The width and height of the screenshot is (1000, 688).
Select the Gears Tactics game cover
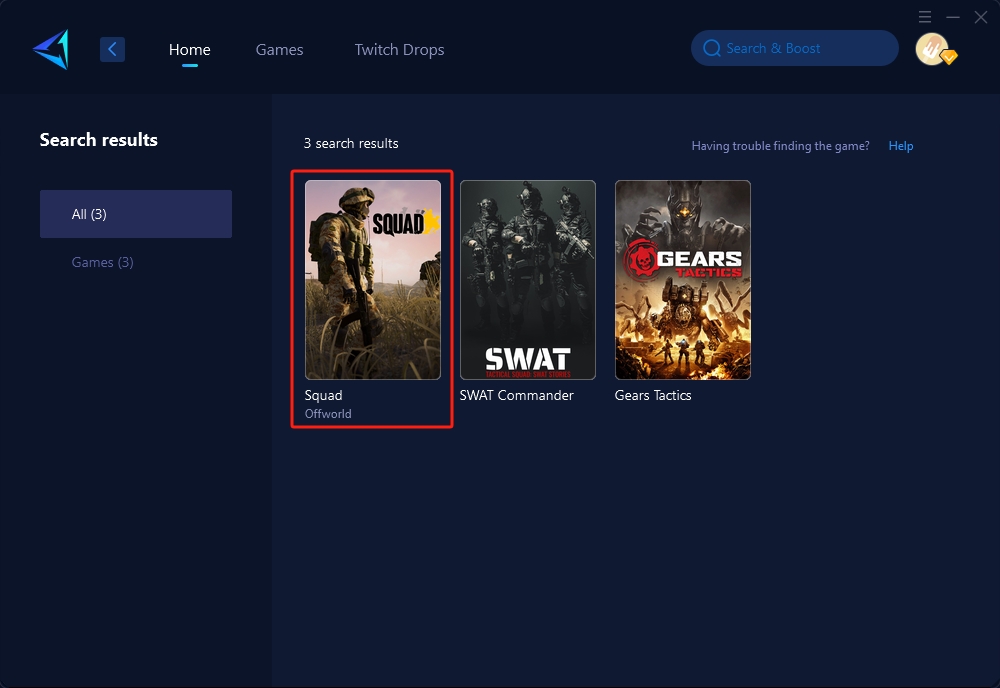coord(683,280)
